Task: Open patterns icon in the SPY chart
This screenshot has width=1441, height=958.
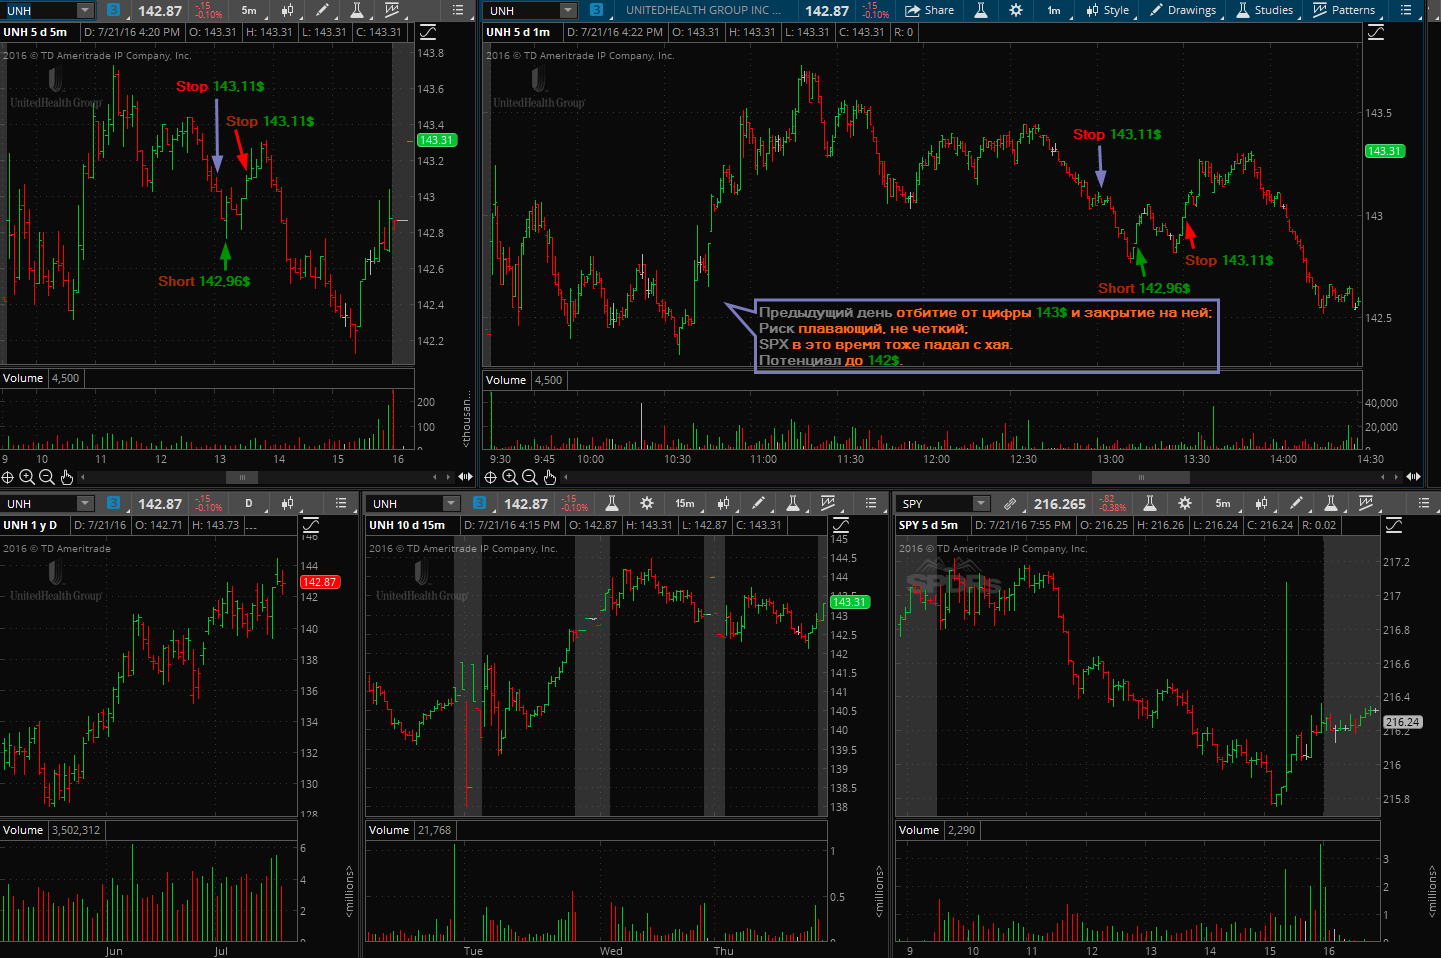Action: click(1366, 503)
